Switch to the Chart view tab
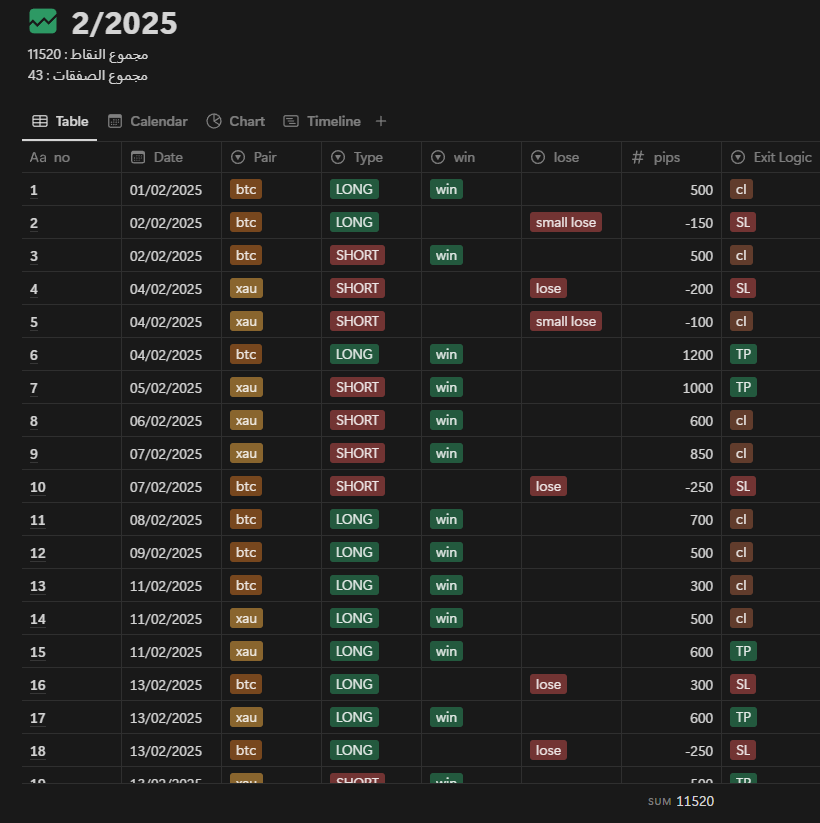The height and width of the screenshot is (823, 820). [x=236, y=121]
